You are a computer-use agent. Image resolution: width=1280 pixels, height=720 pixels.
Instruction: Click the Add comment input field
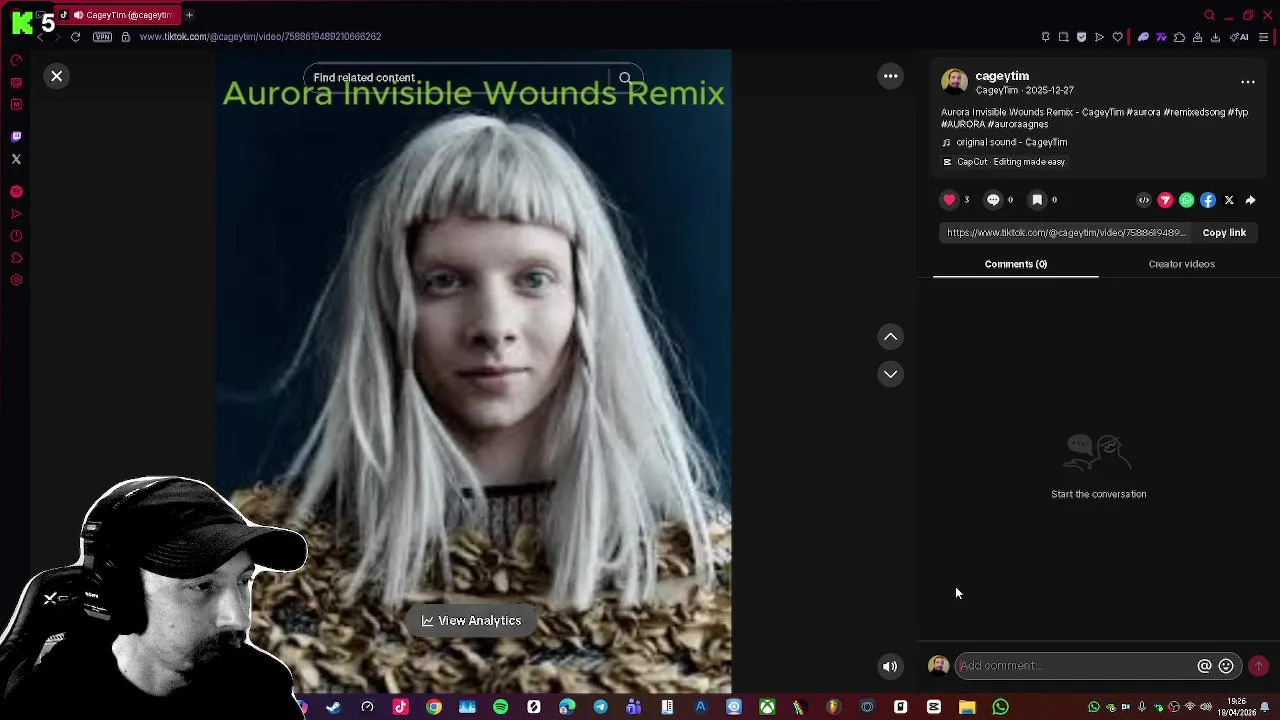point(1075,666)
